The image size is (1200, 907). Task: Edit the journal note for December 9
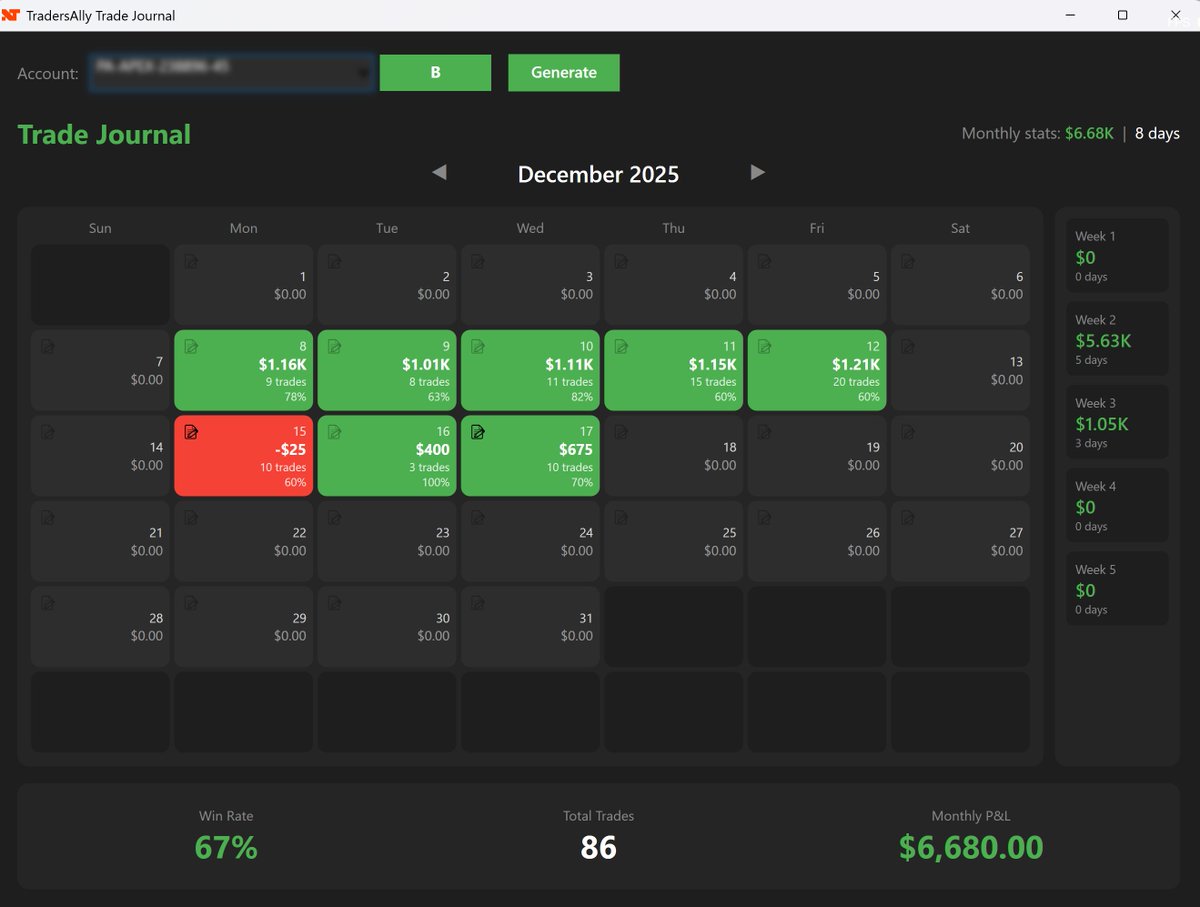point(335,347)
